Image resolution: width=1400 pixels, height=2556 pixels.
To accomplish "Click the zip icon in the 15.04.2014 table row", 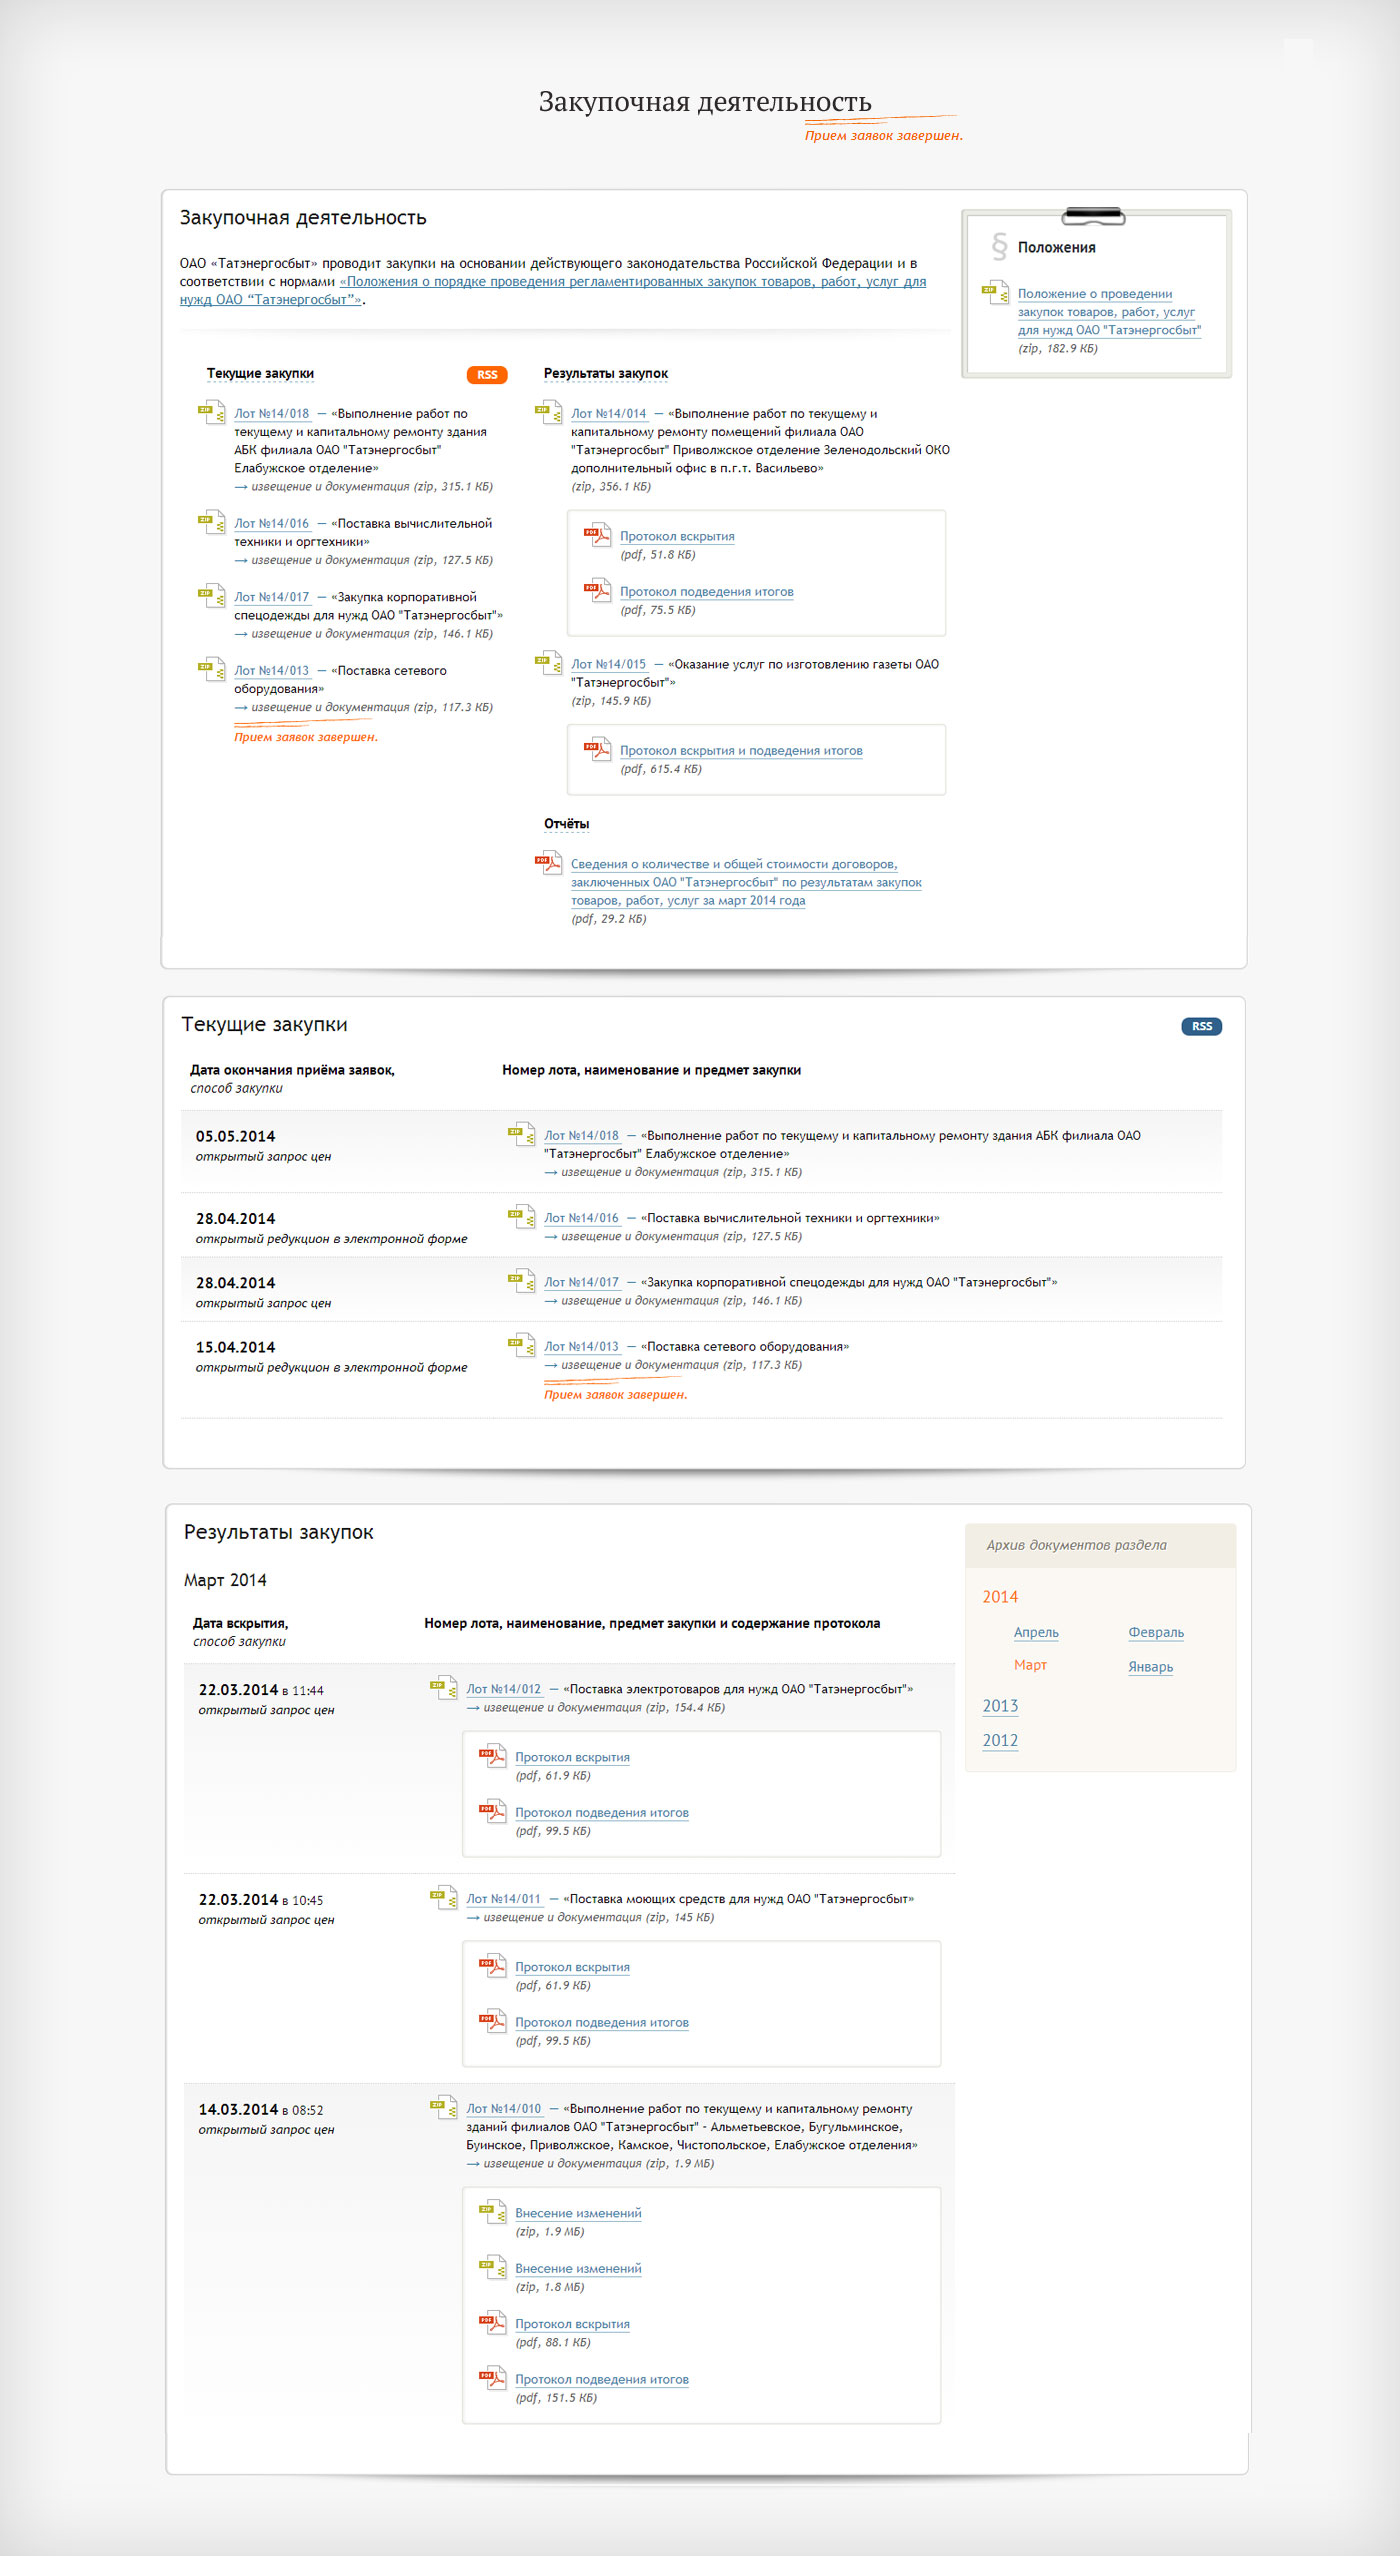I will point(521,1346).
